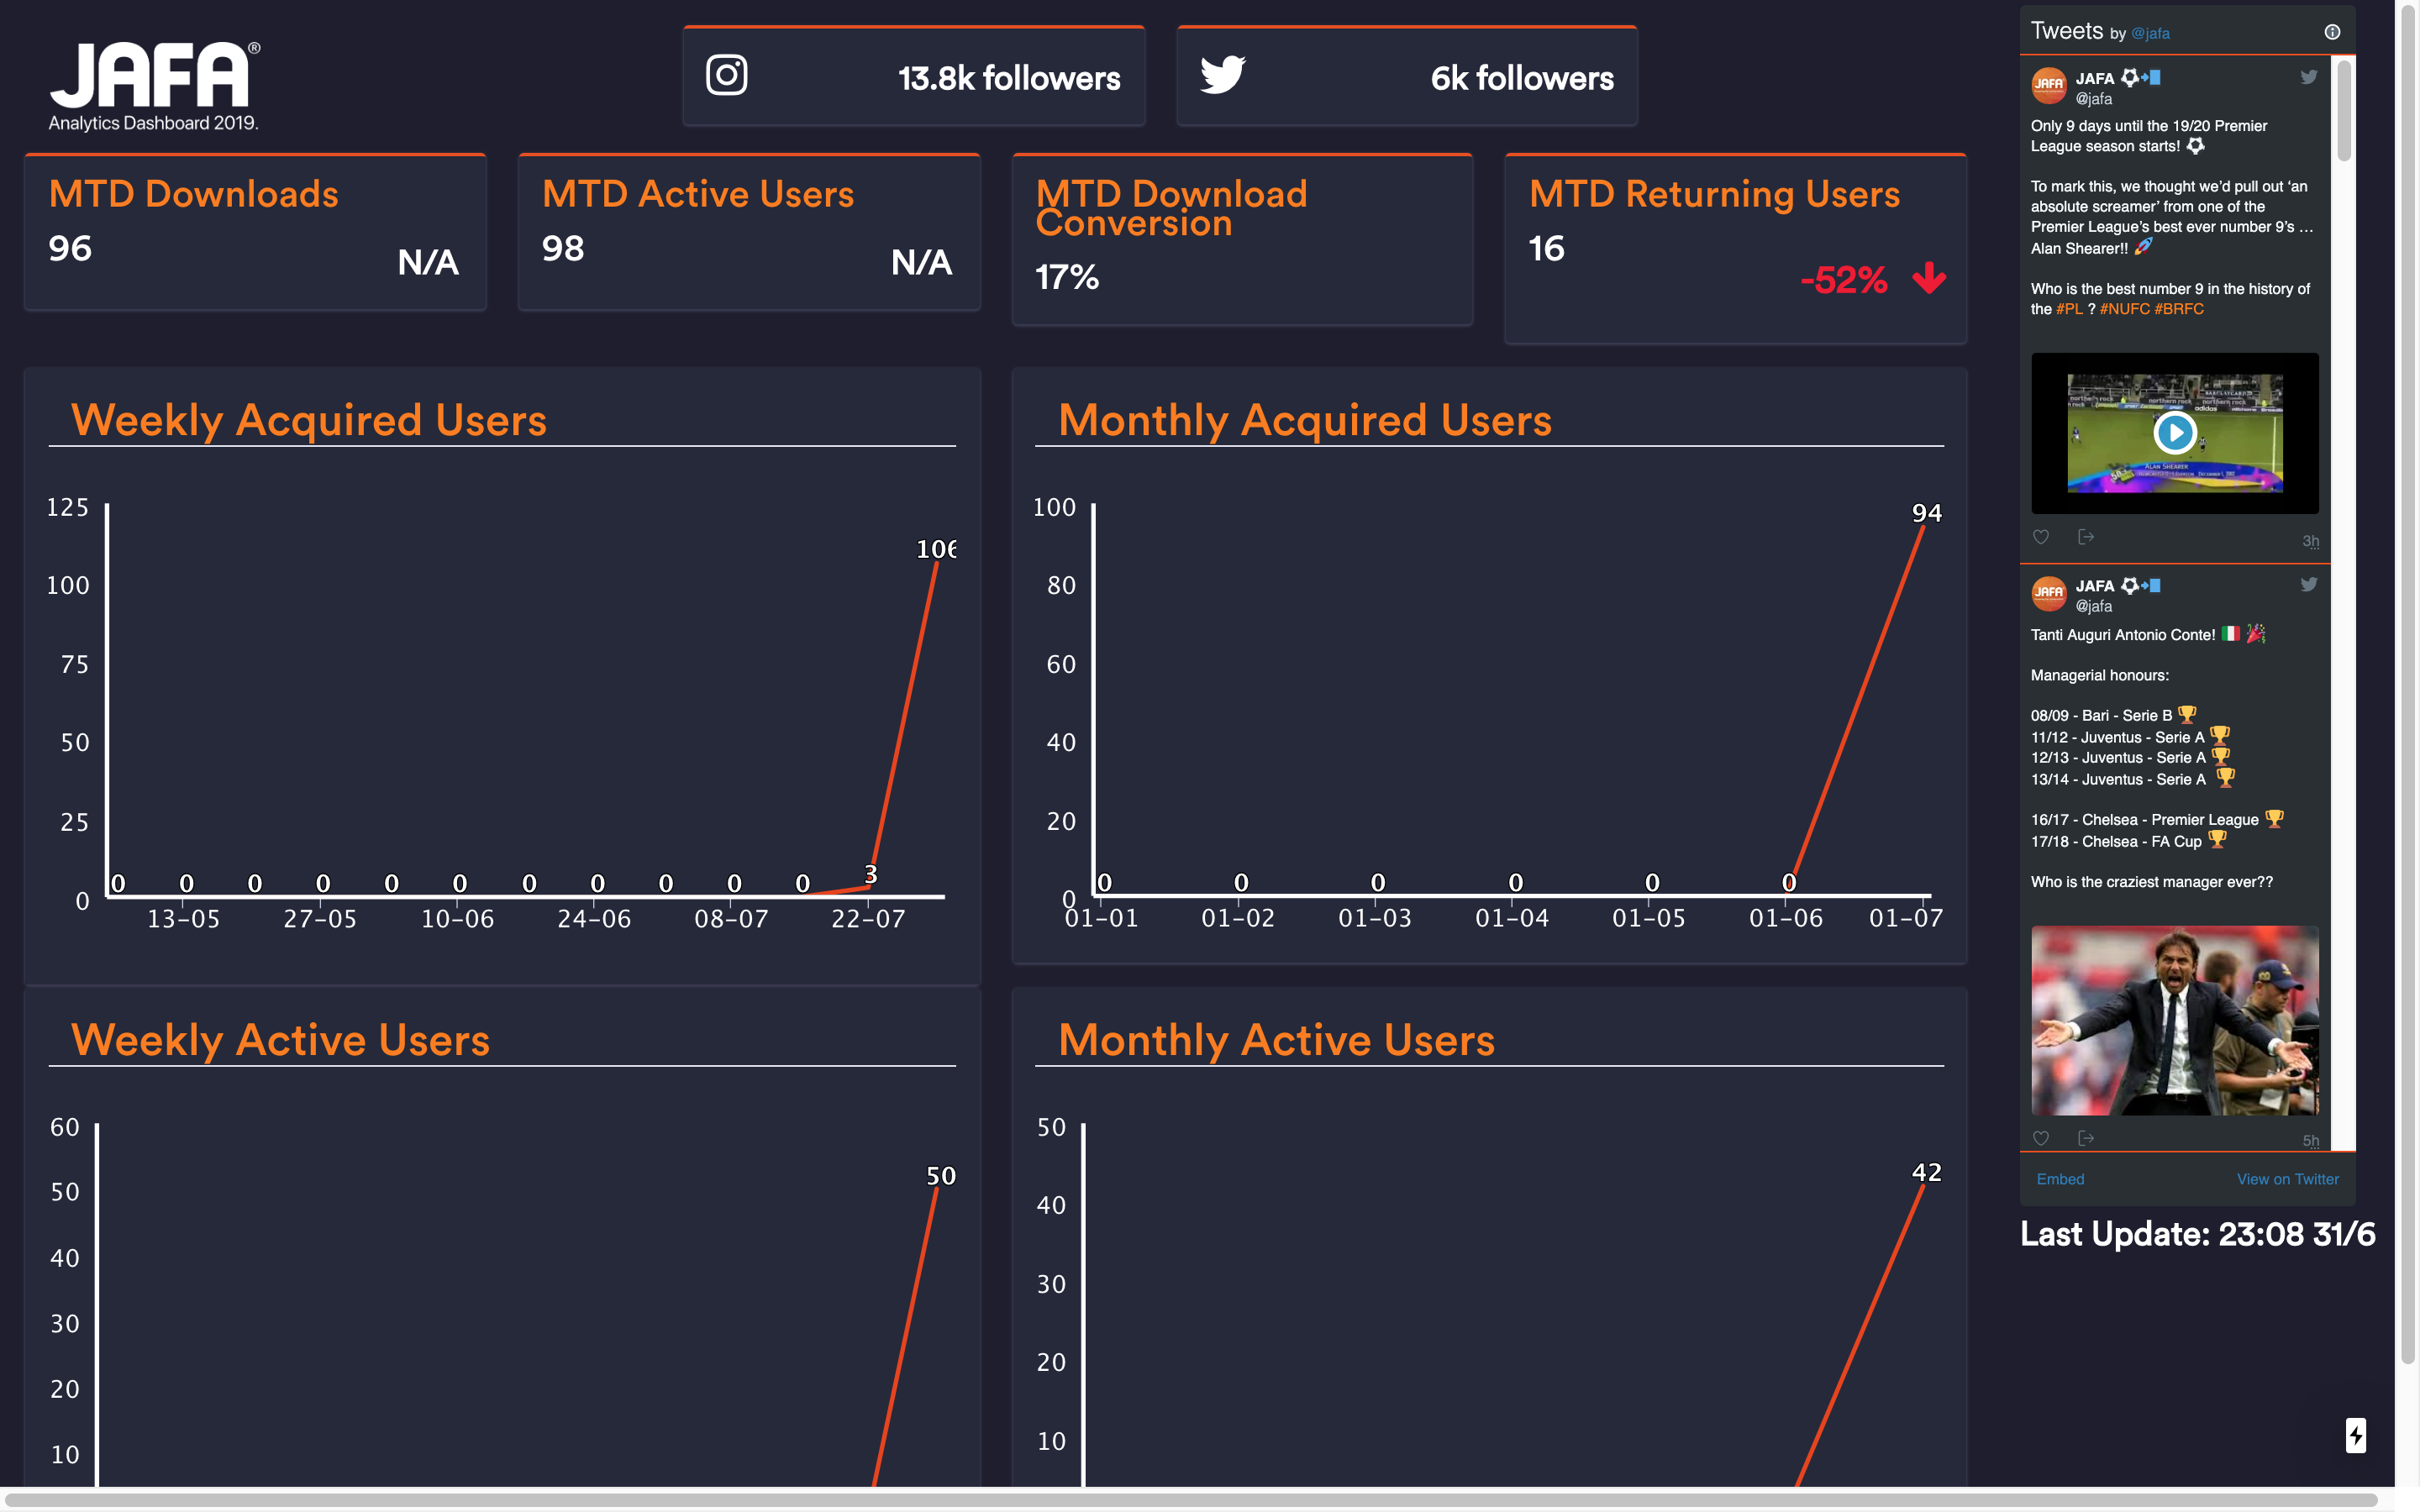Viewport: 2420px width, 1512px height.
Task: Like the Alan Shearer tweet
Action: point(2041,537)
